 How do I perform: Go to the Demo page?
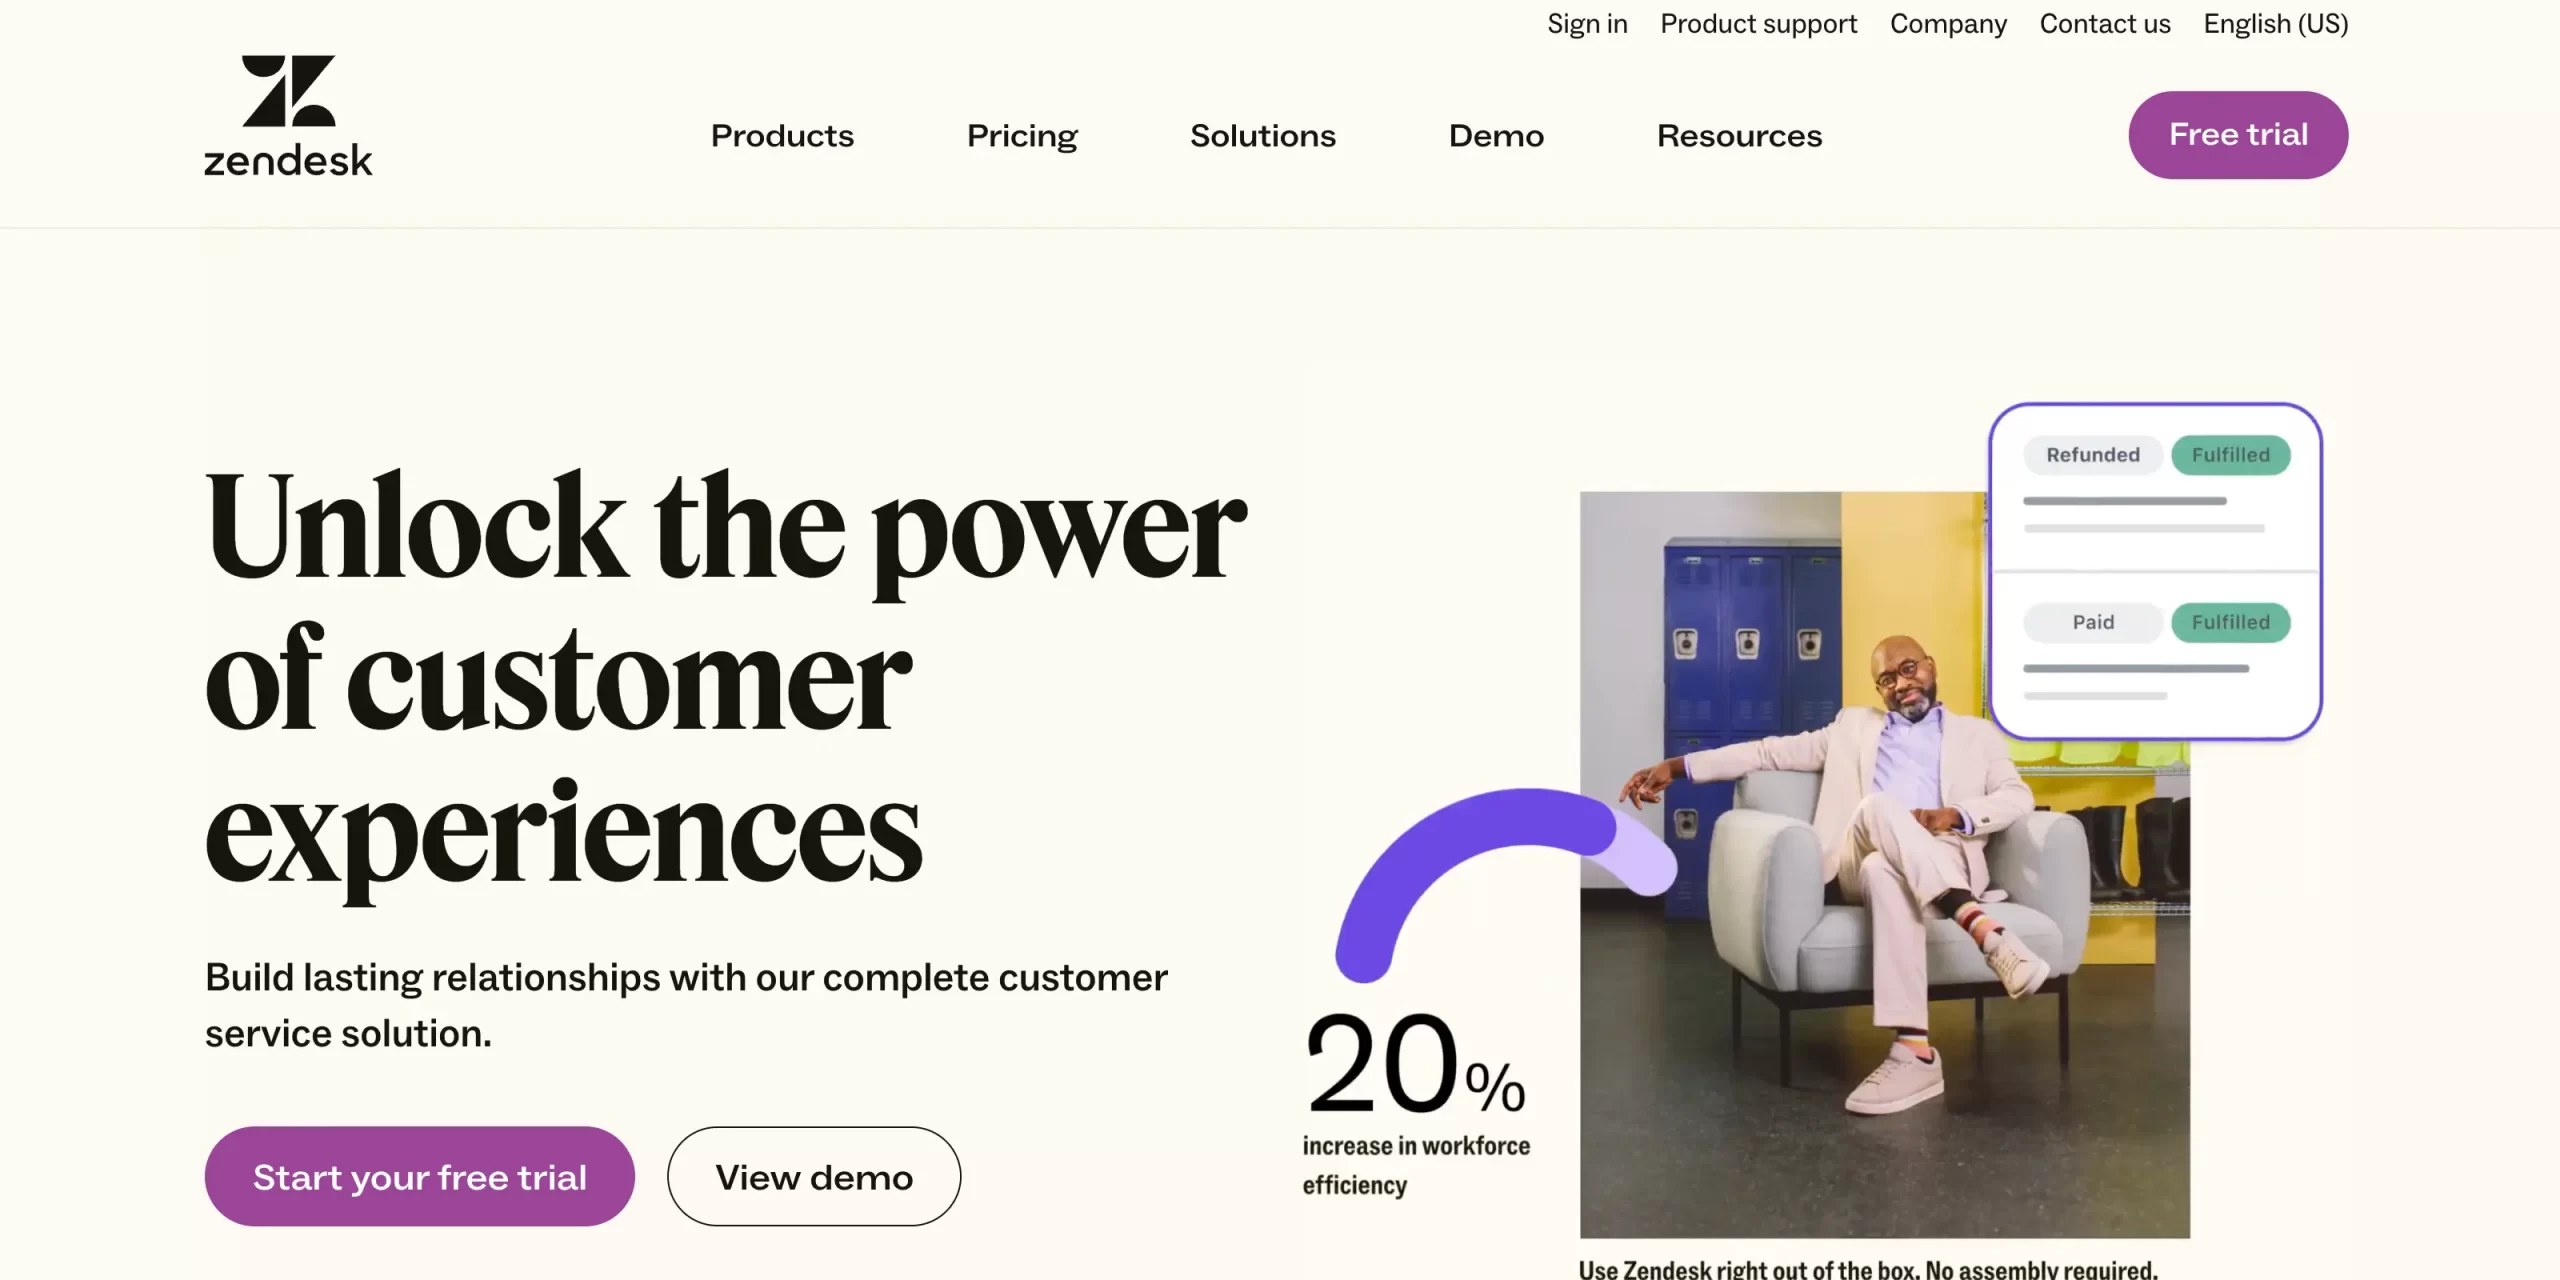pos(1496,136)
